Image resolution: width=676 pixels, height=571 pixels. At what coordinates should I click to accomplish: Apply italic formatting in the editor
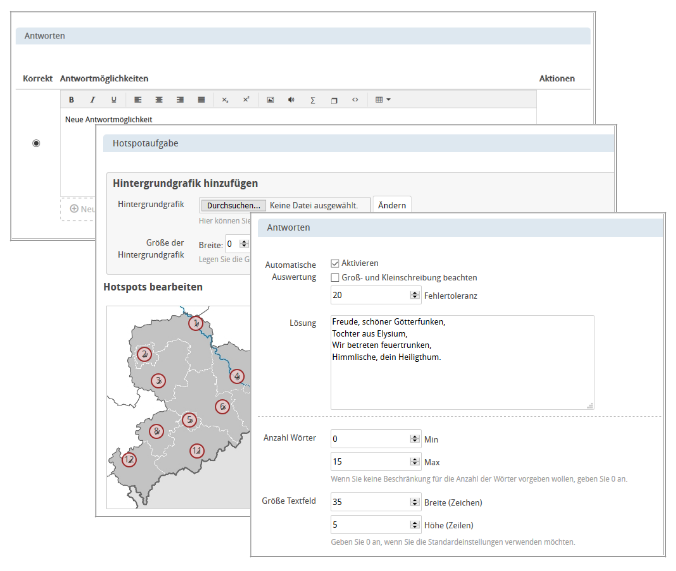coord(92,100)
